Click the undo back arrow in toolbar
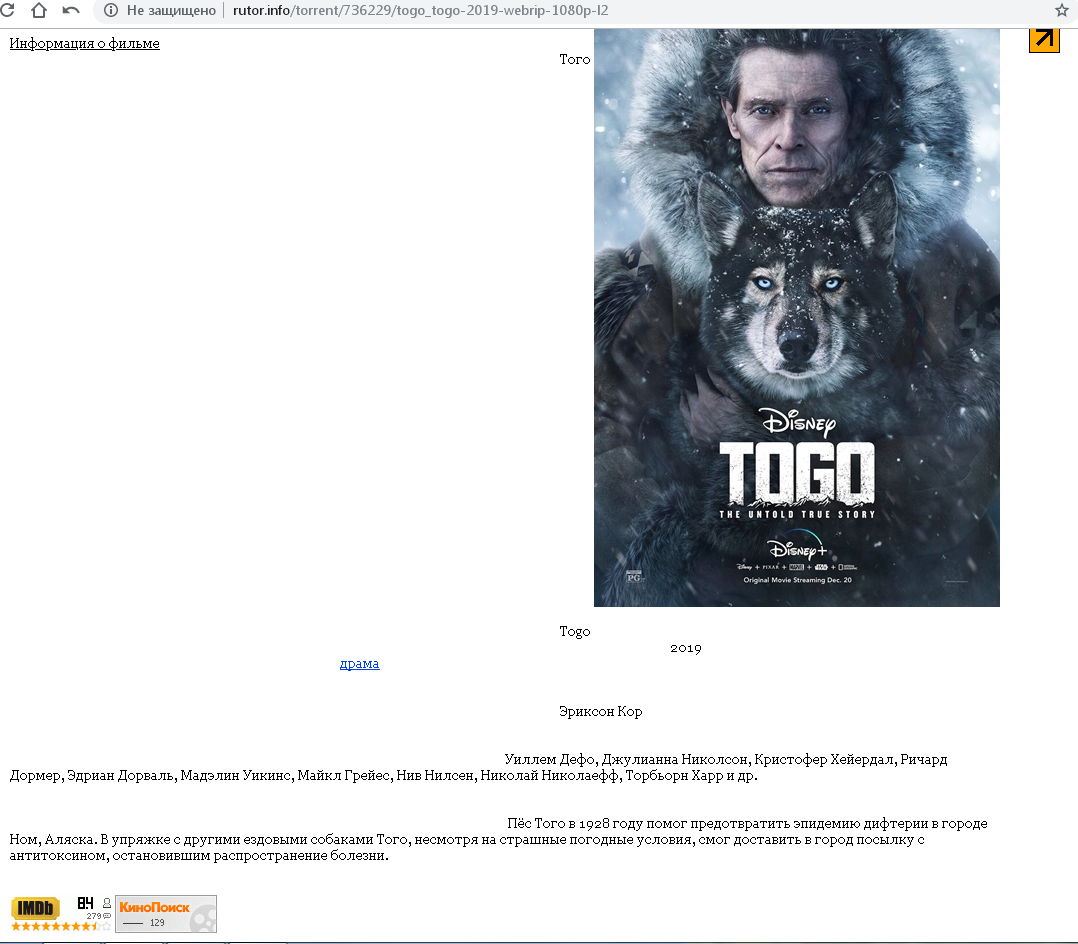The image size is (1078, 944). coord(71,10)
